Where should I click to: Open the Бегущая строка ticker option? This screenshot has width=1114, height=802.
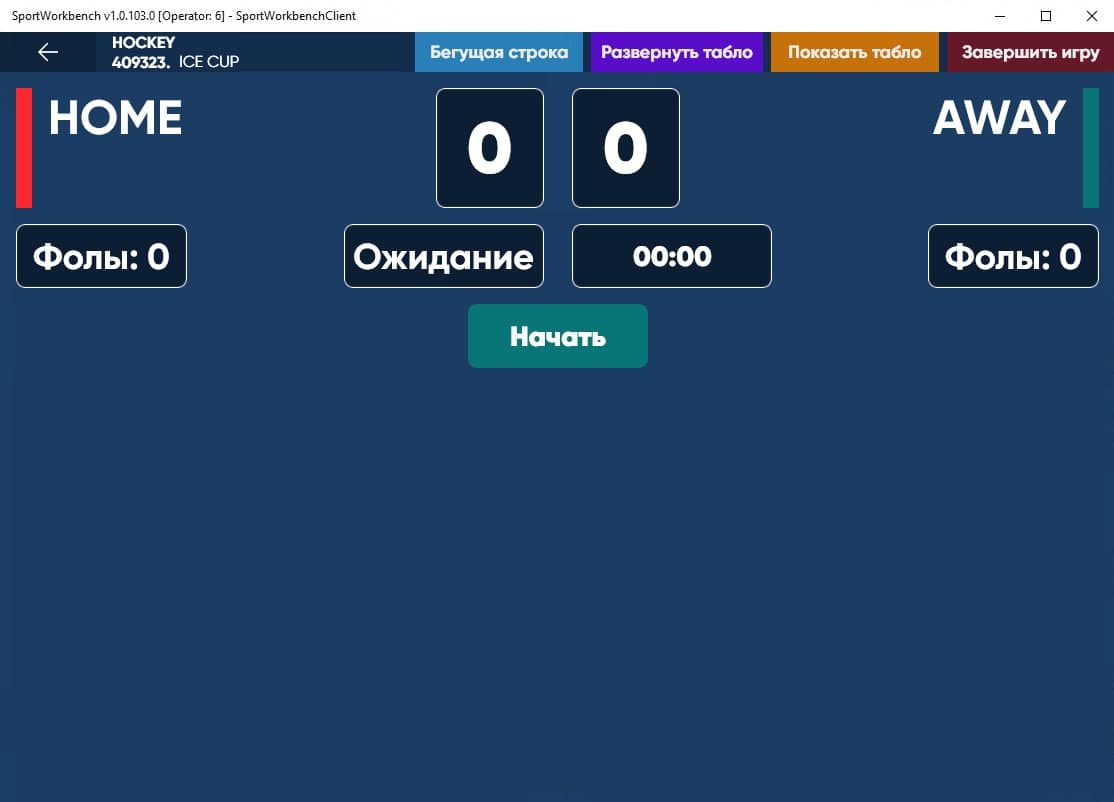click(x=498, y=52)
